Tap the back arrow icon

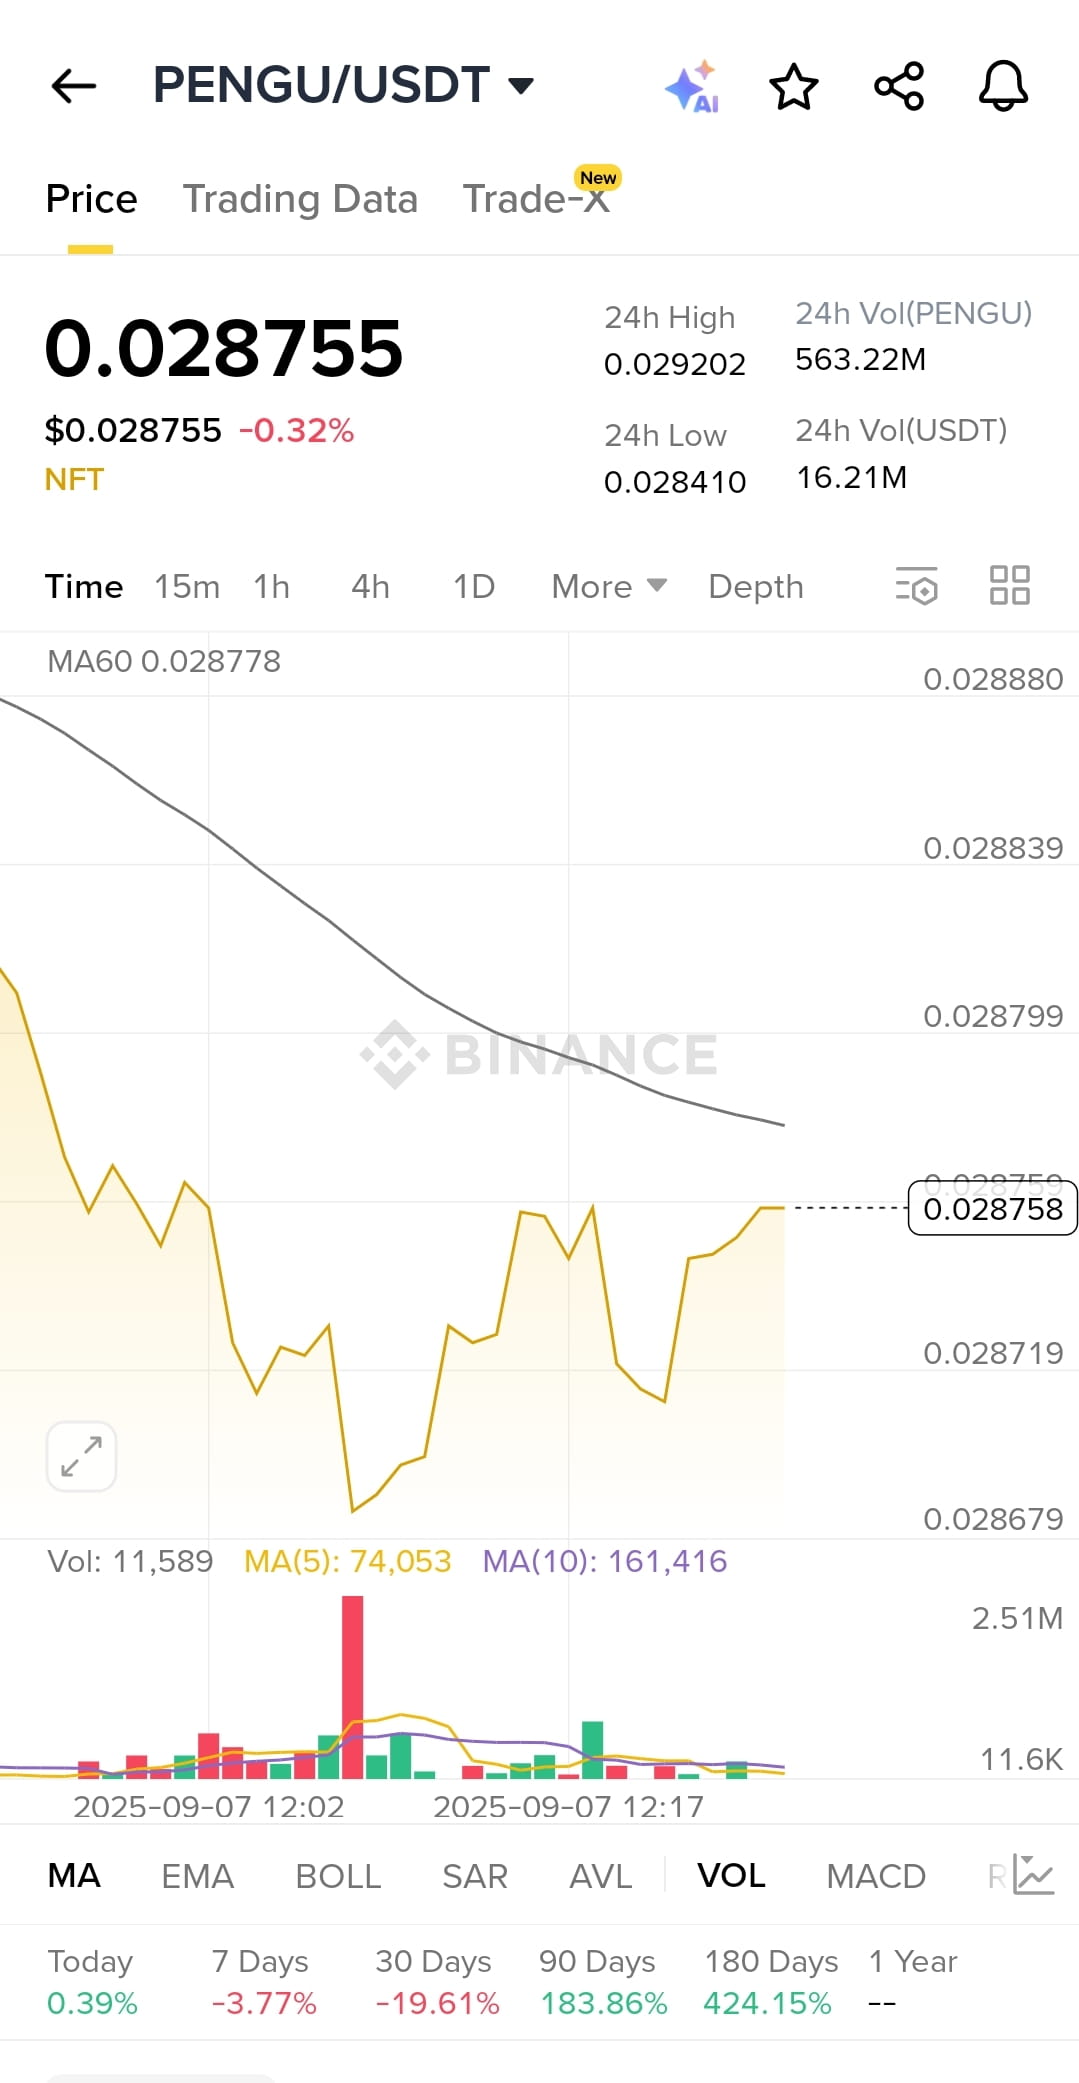74,86
